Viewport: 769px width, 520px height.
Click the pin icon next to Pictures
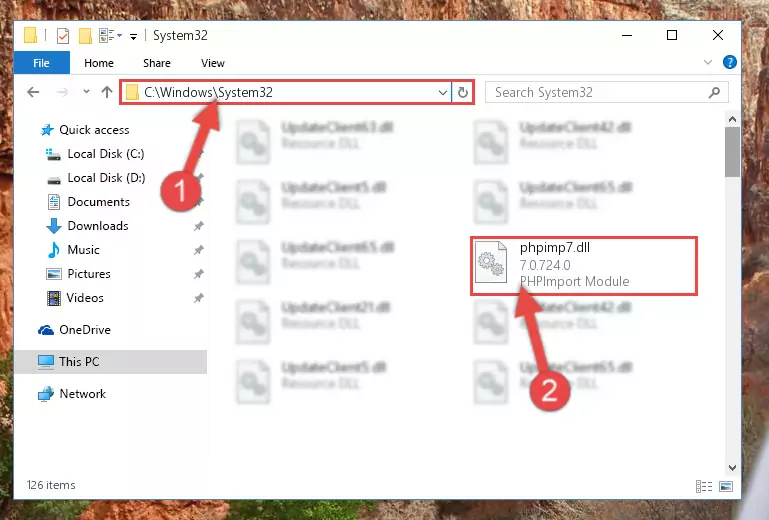(x=198, y=274)
